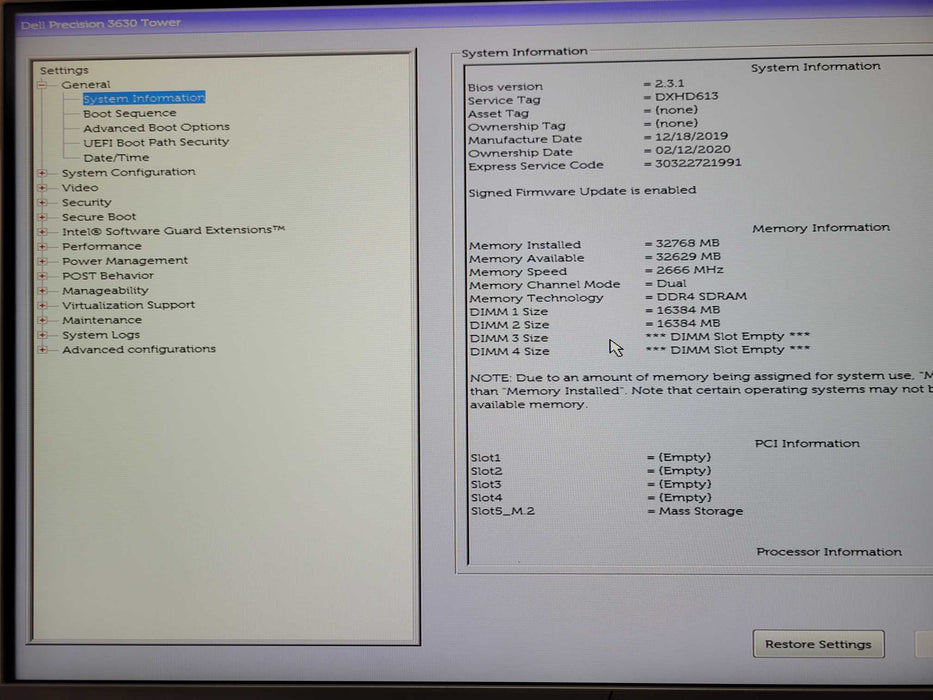This screenshot has width=933, height=700.
Task: Expand the Secure Boot node
Action: 42,217
